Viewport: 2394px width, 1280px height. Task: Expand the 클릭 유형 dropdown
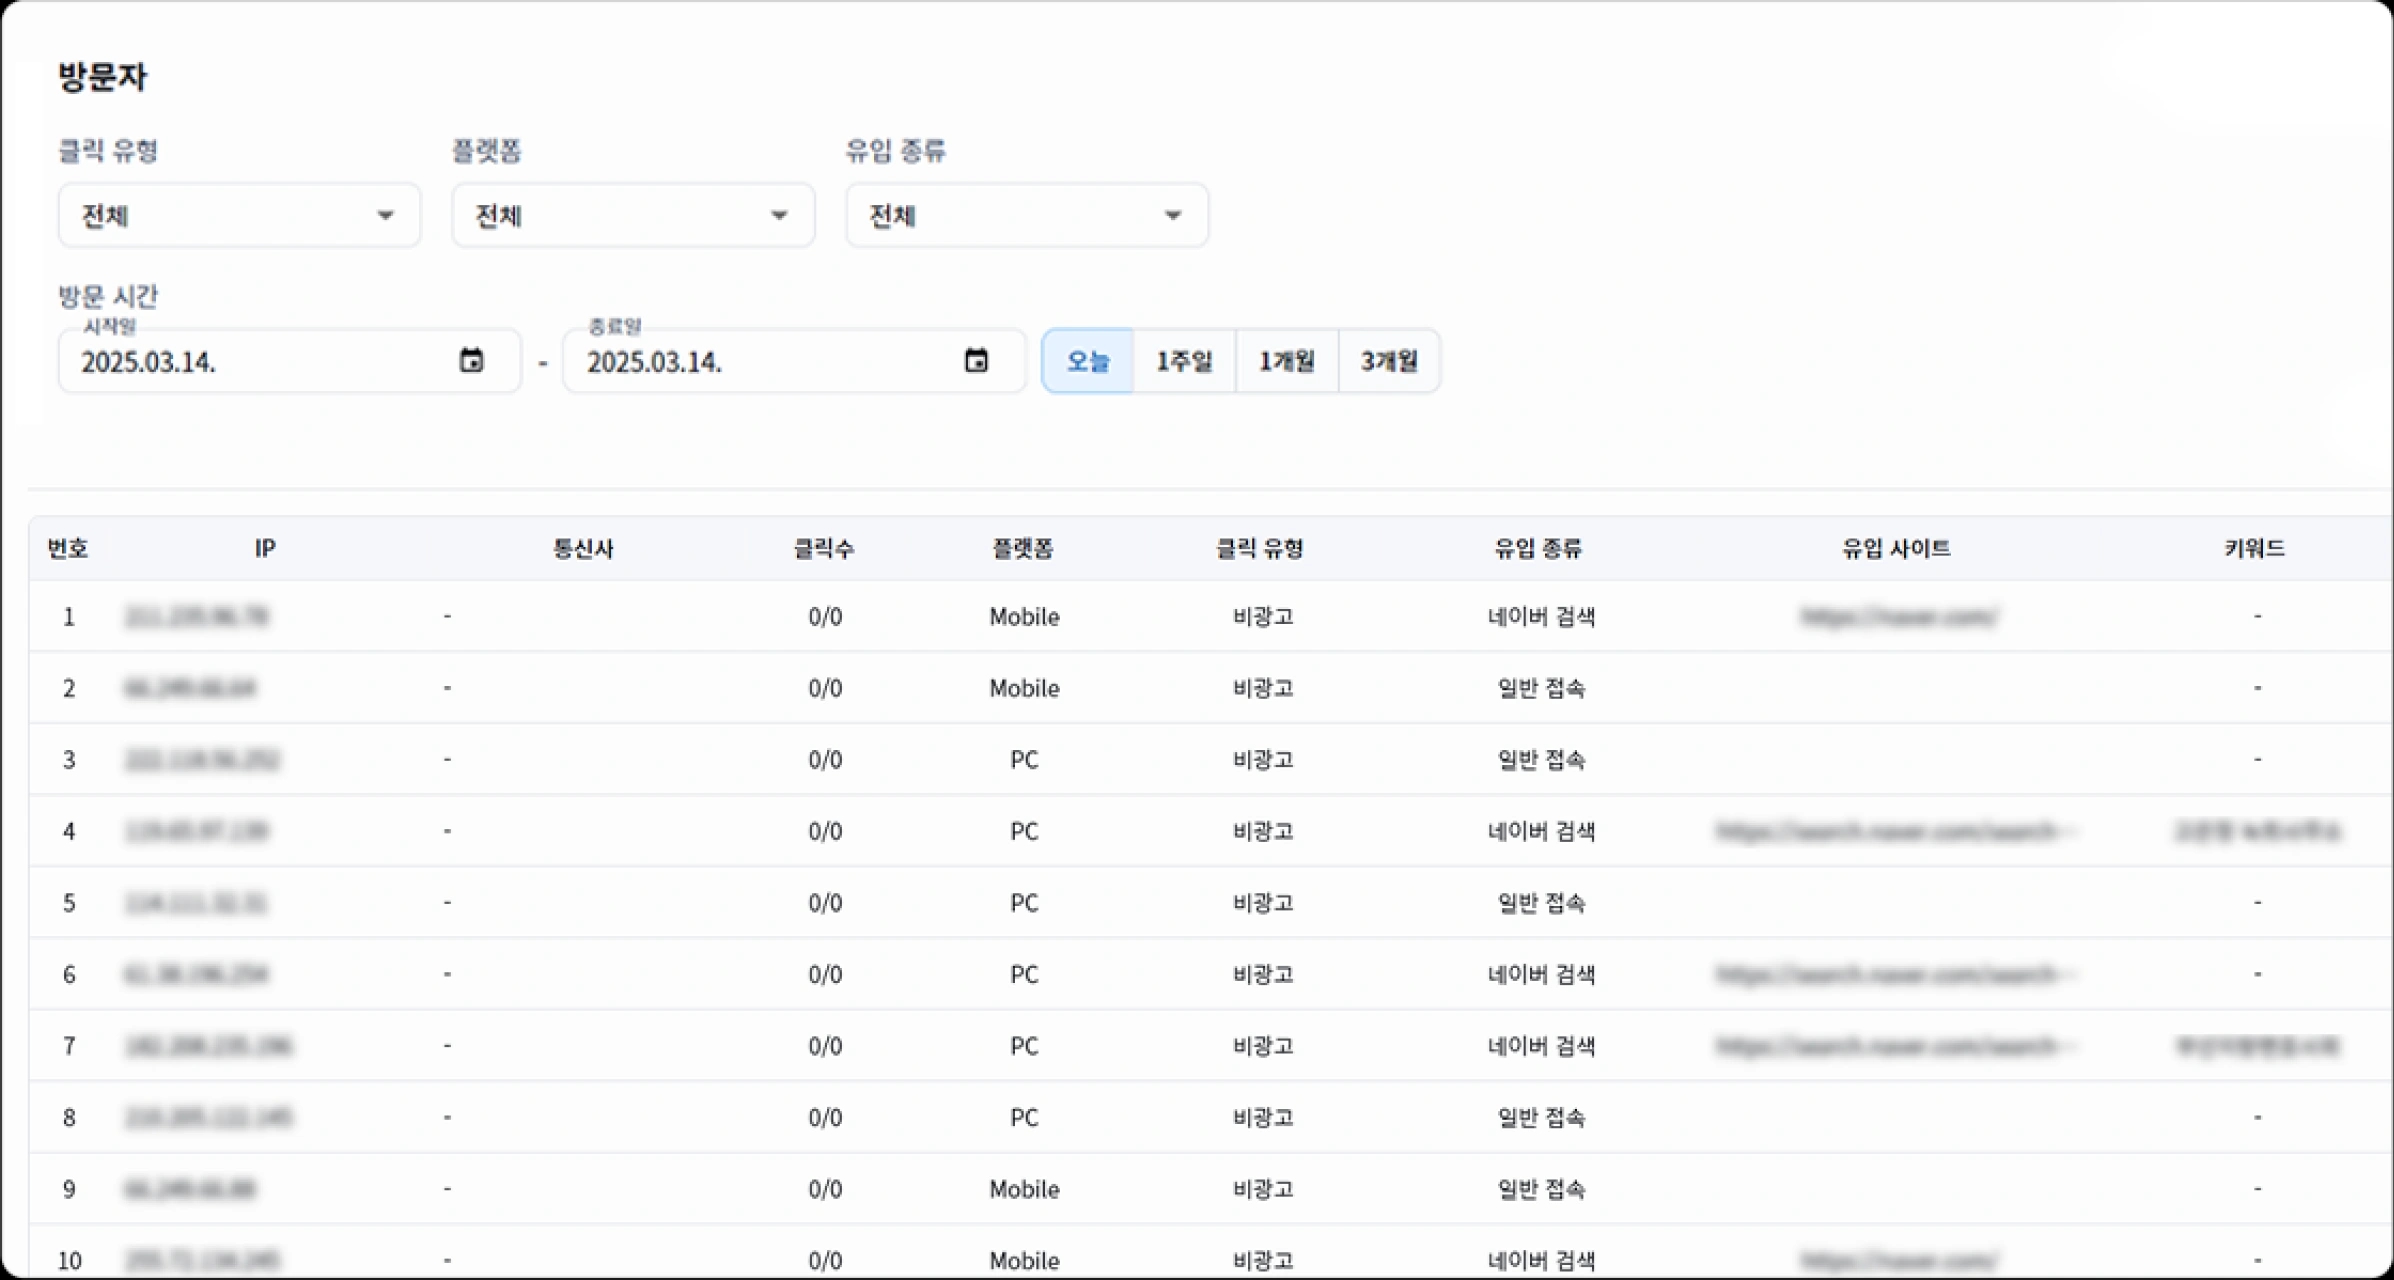pyautogui.click(x=239, y=215)
